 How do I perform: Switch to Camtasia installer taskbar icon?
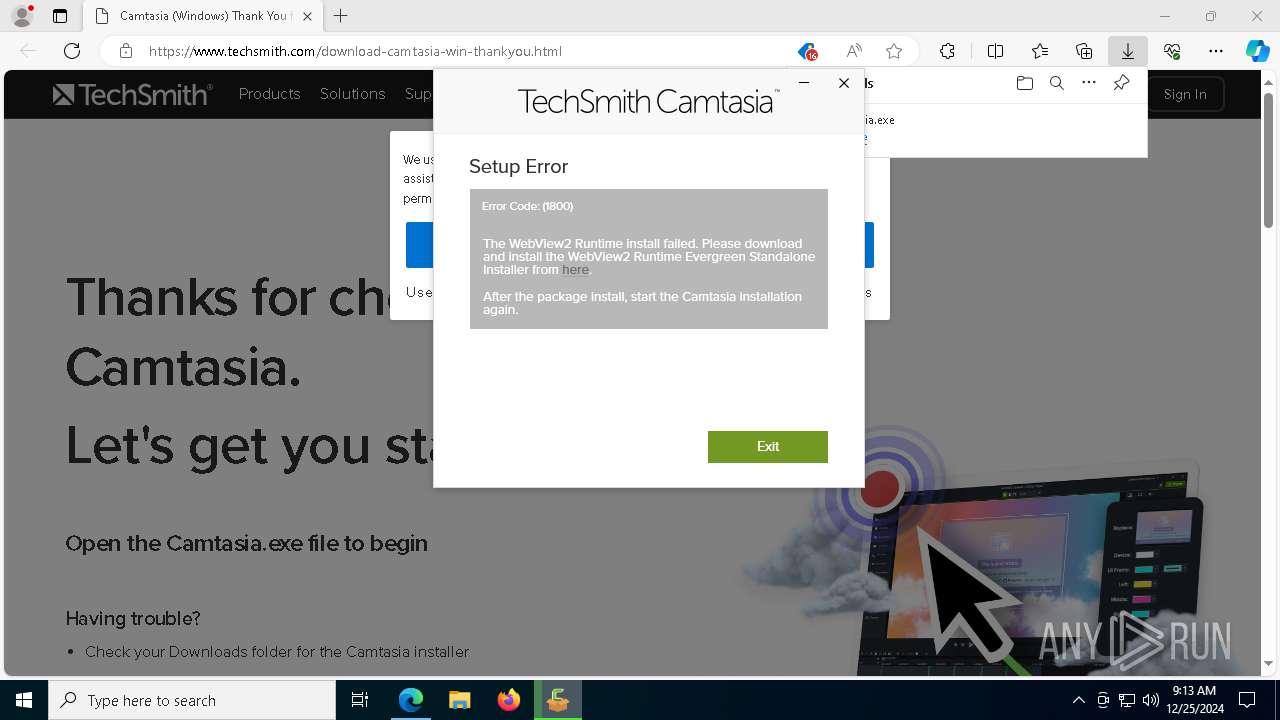[x=557, y=700]
